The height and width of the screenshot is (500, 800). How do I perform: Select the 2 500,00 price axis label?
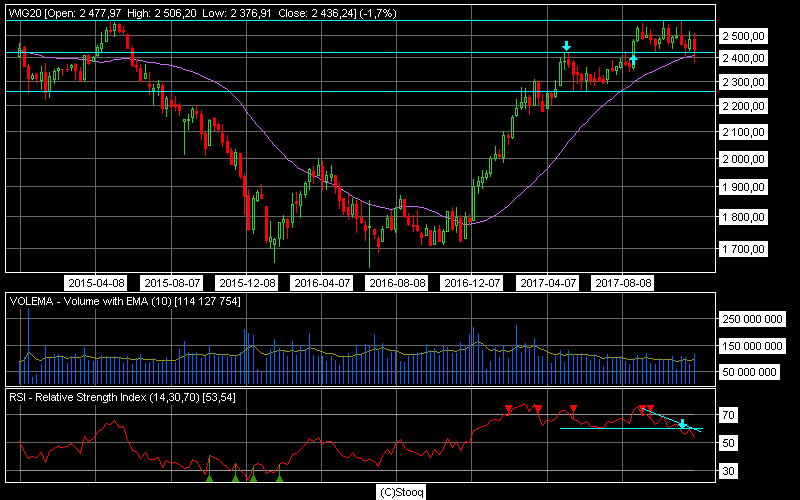[x=743, y=36]
